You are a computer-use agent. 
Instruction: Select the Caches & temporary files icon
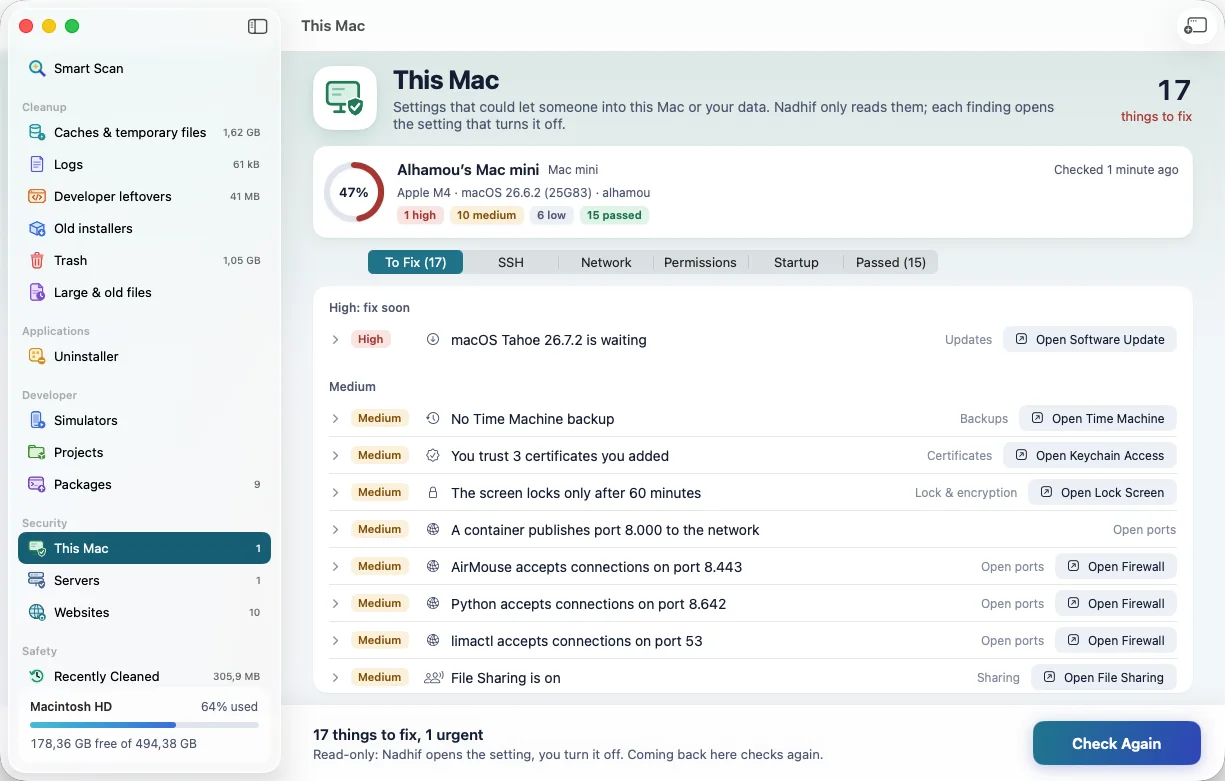point(37,132)
